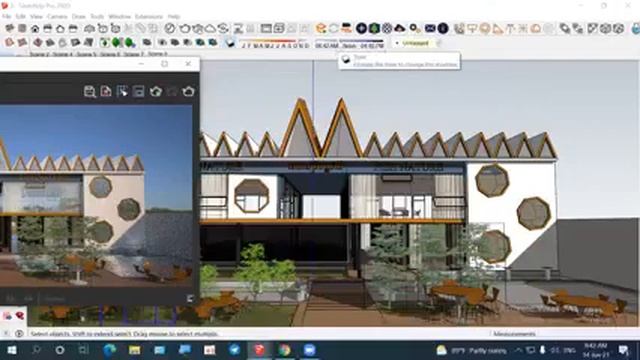Open Google Chrome from taskbar
The height and width of the screenshot is (360, 640).
pos(284,350)
